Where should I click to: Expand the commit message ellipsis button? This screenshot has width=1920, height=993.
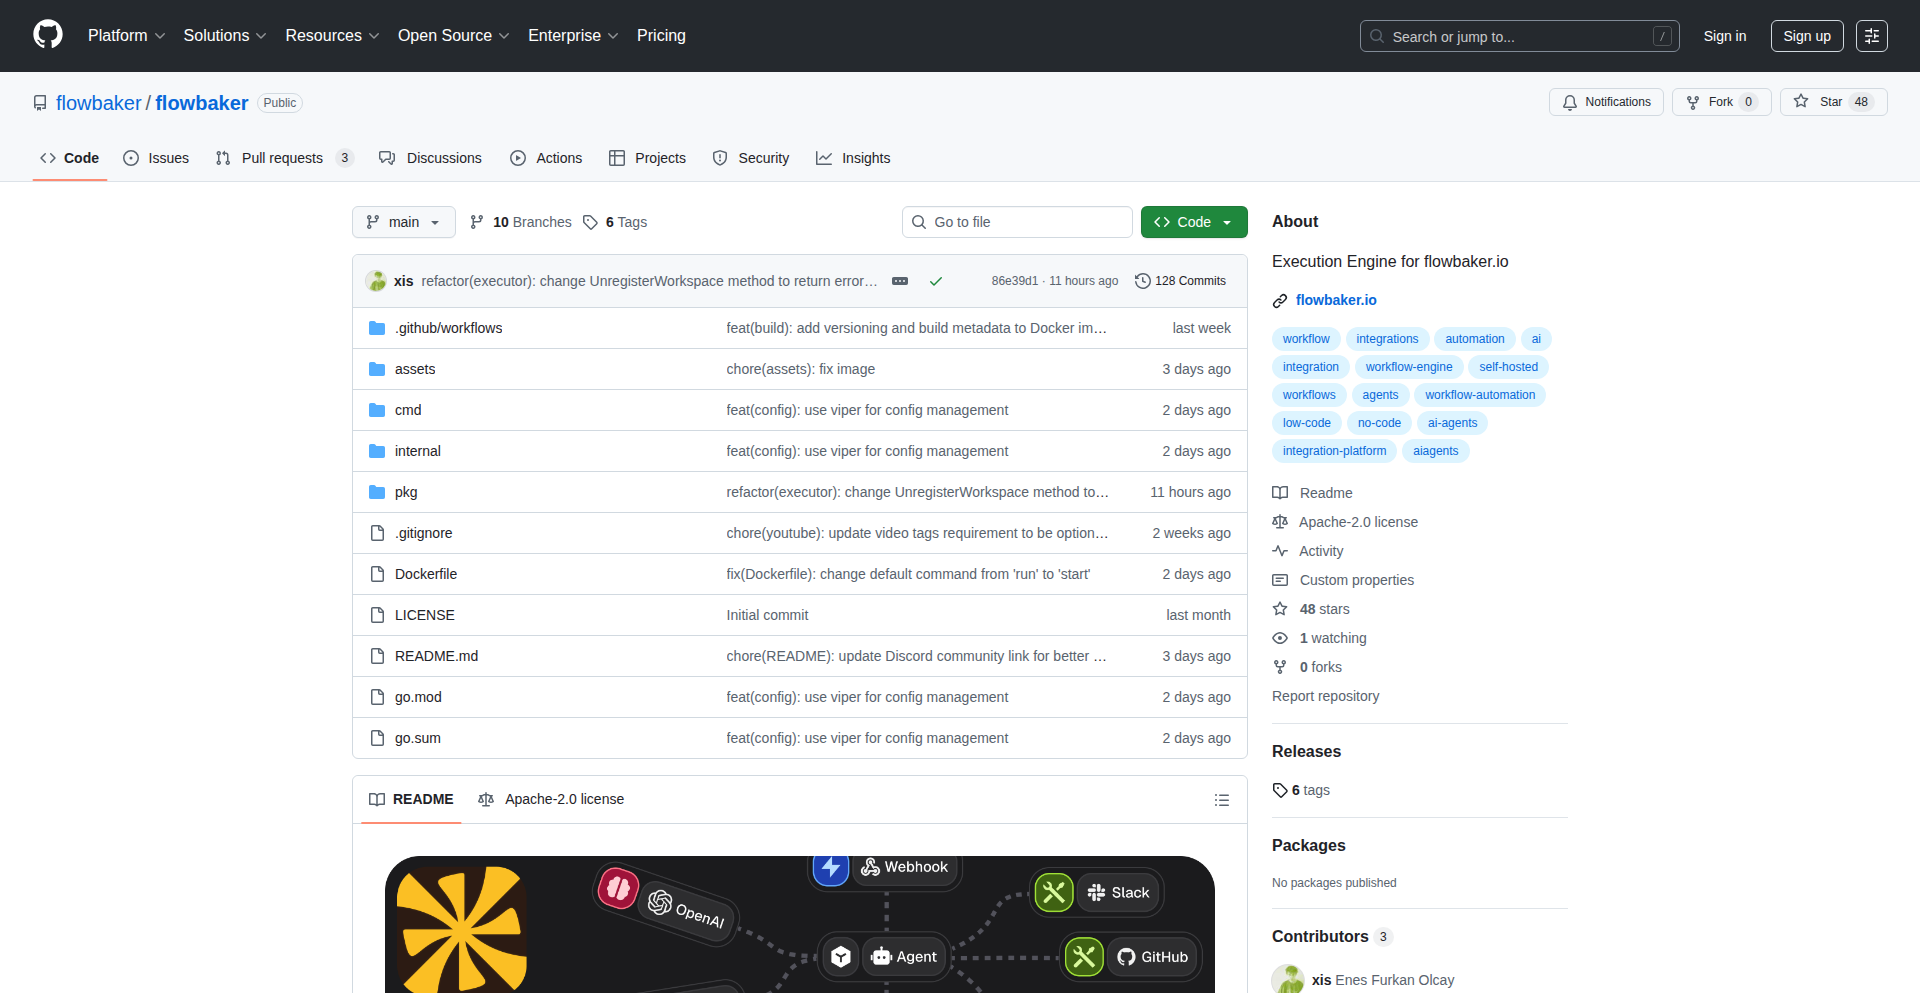(900, 281)
